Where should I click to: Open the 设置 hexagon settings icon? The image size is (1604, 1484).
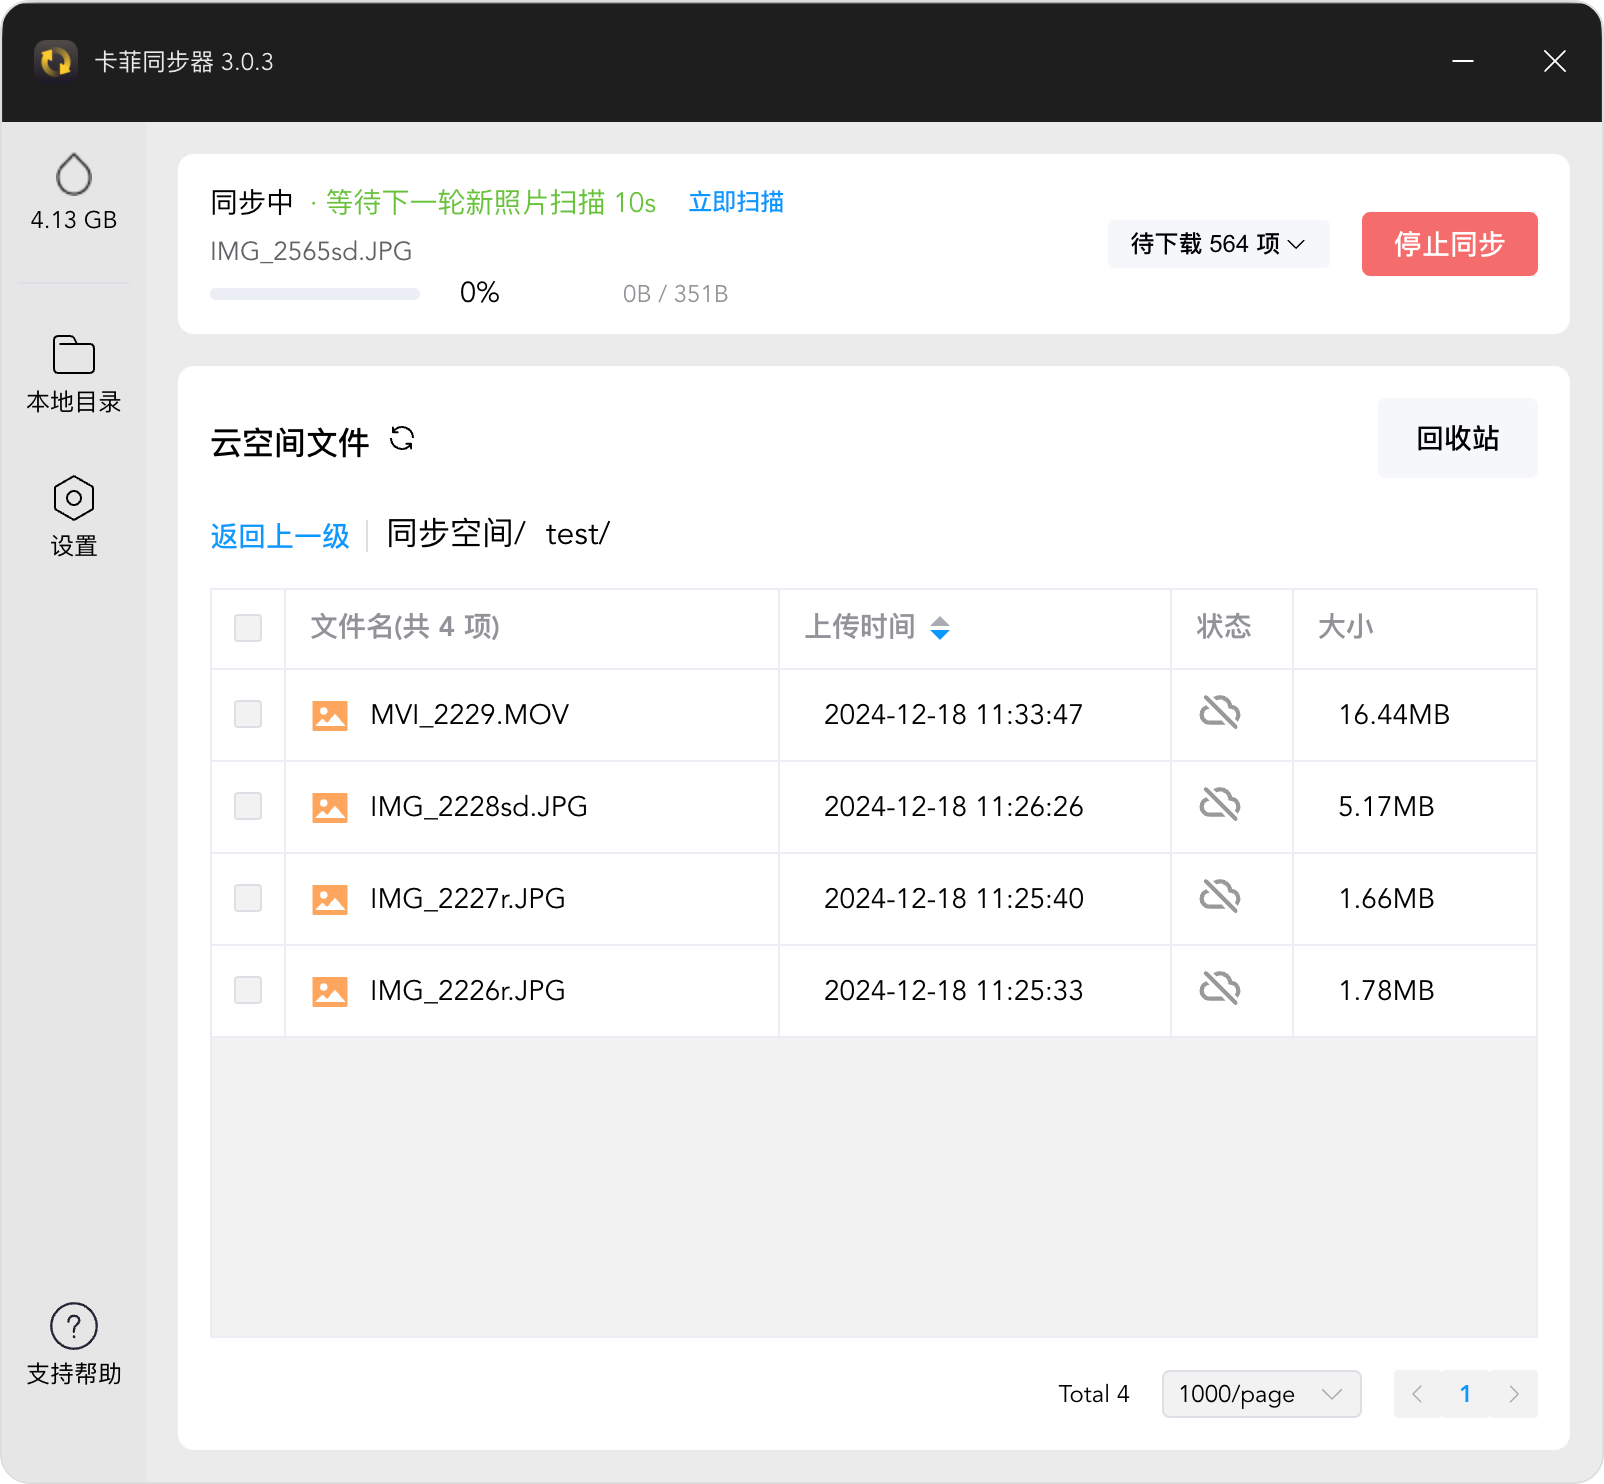[x=74, y=498]
